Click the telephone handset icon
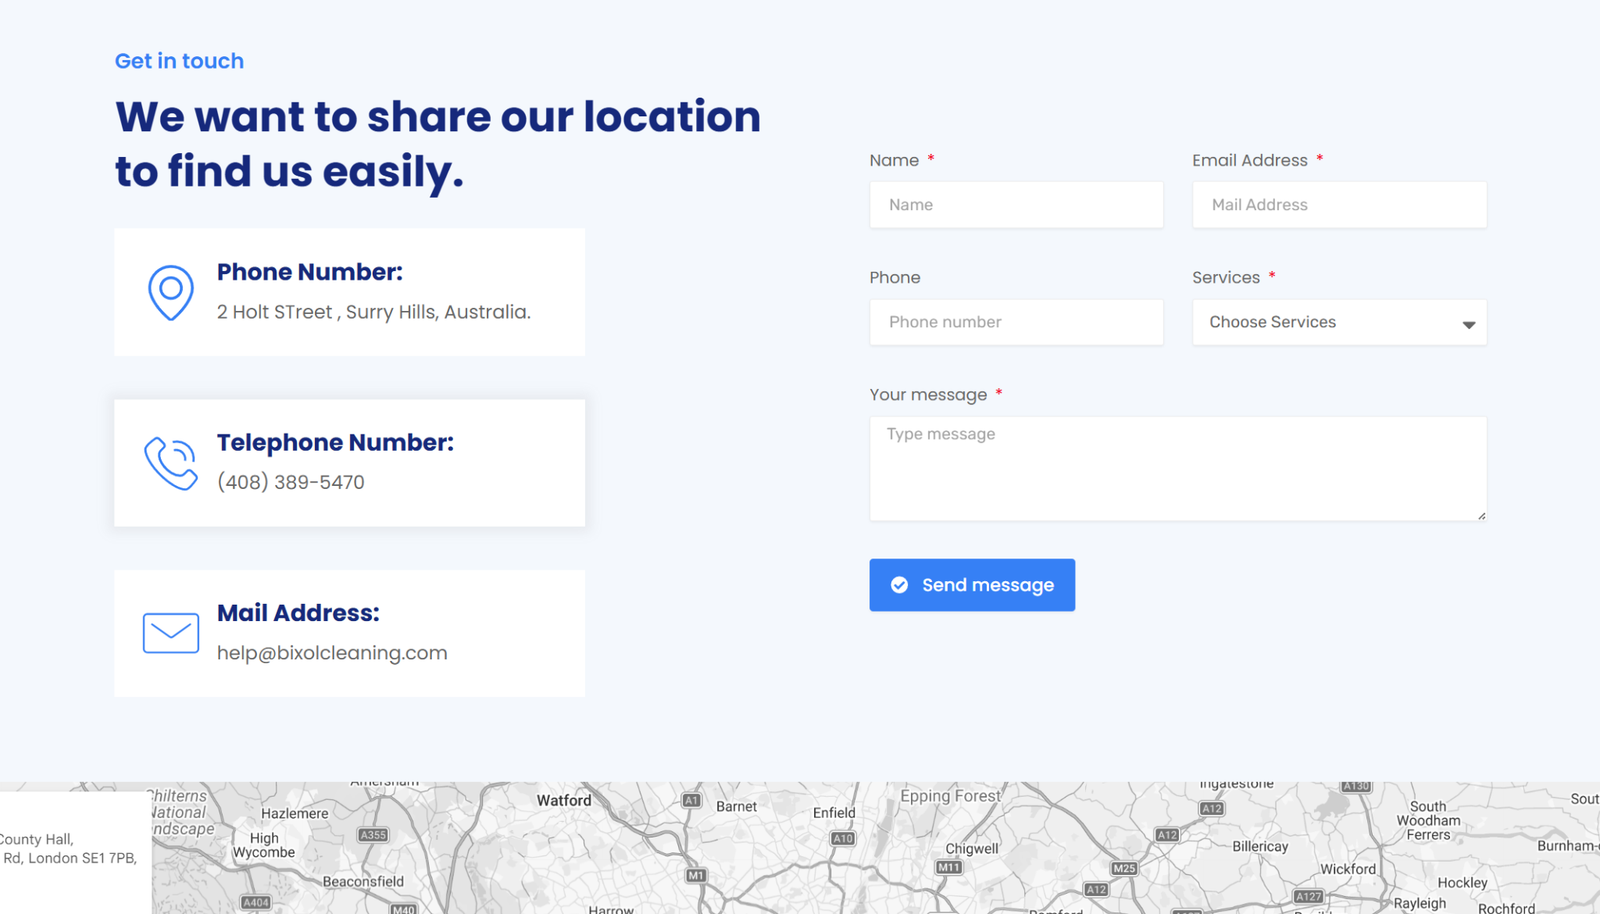 pos(171,463)
